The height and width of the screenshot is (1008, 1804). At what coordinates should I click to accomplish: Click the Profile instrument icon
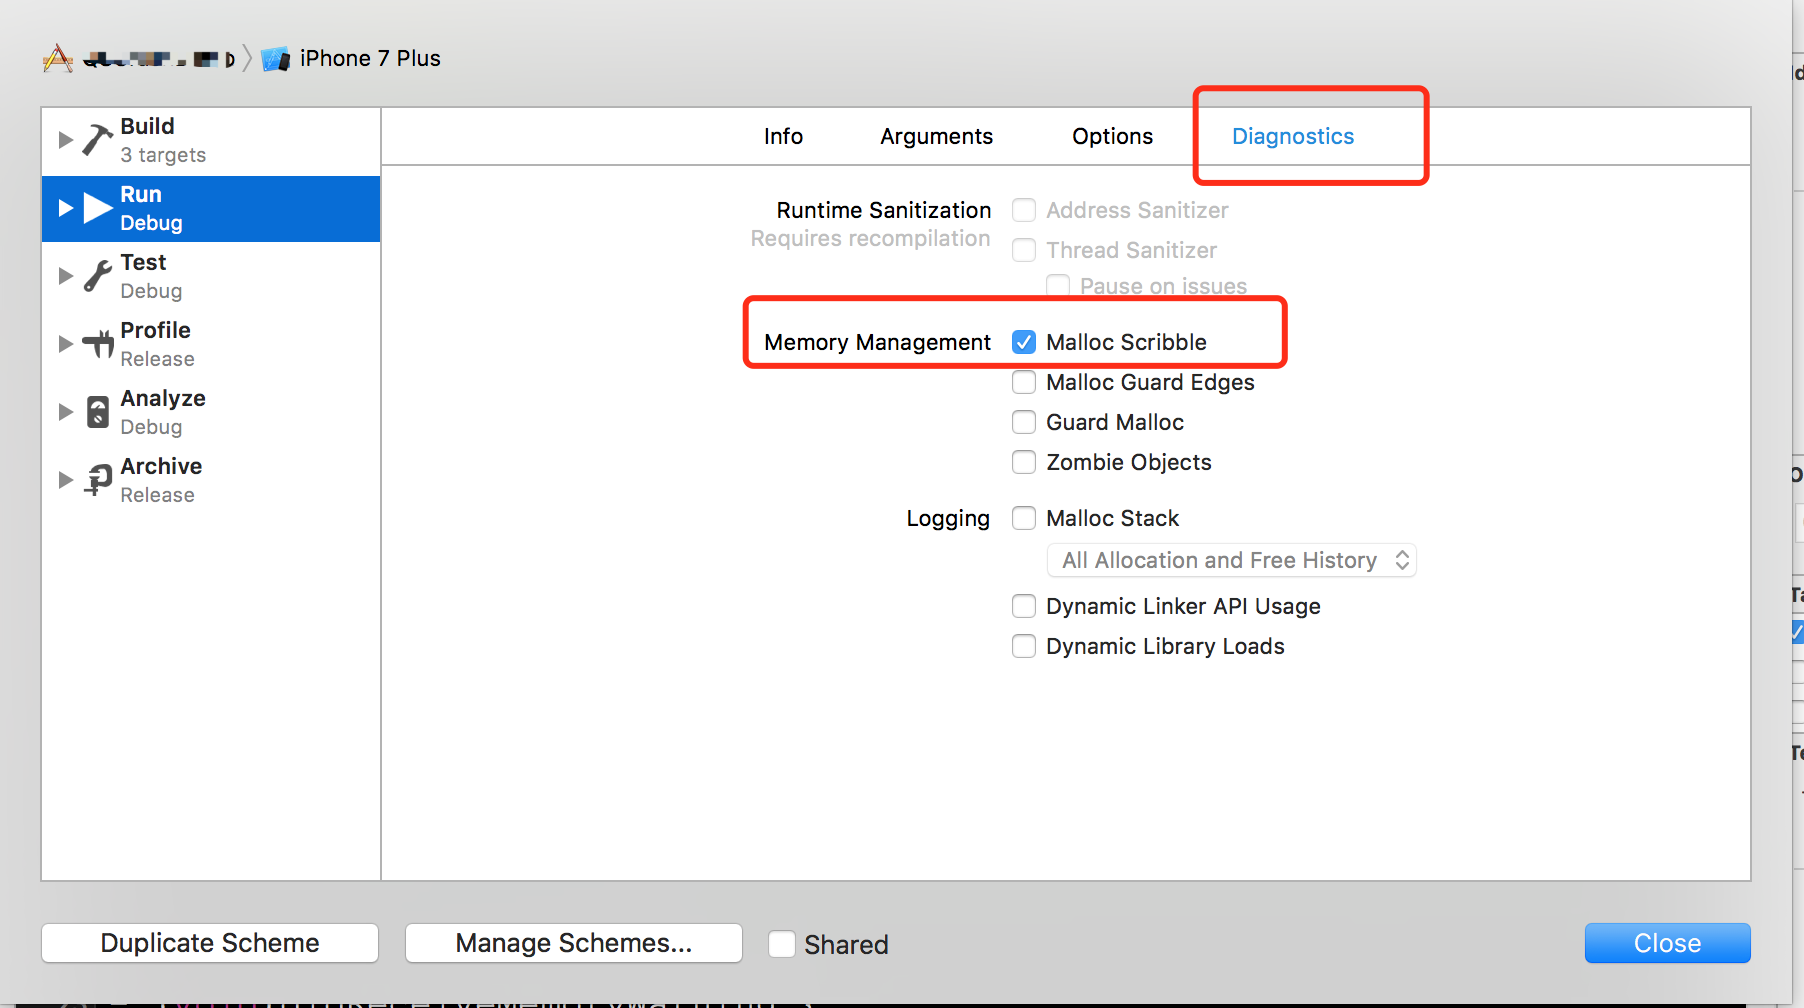pos(98,344)
